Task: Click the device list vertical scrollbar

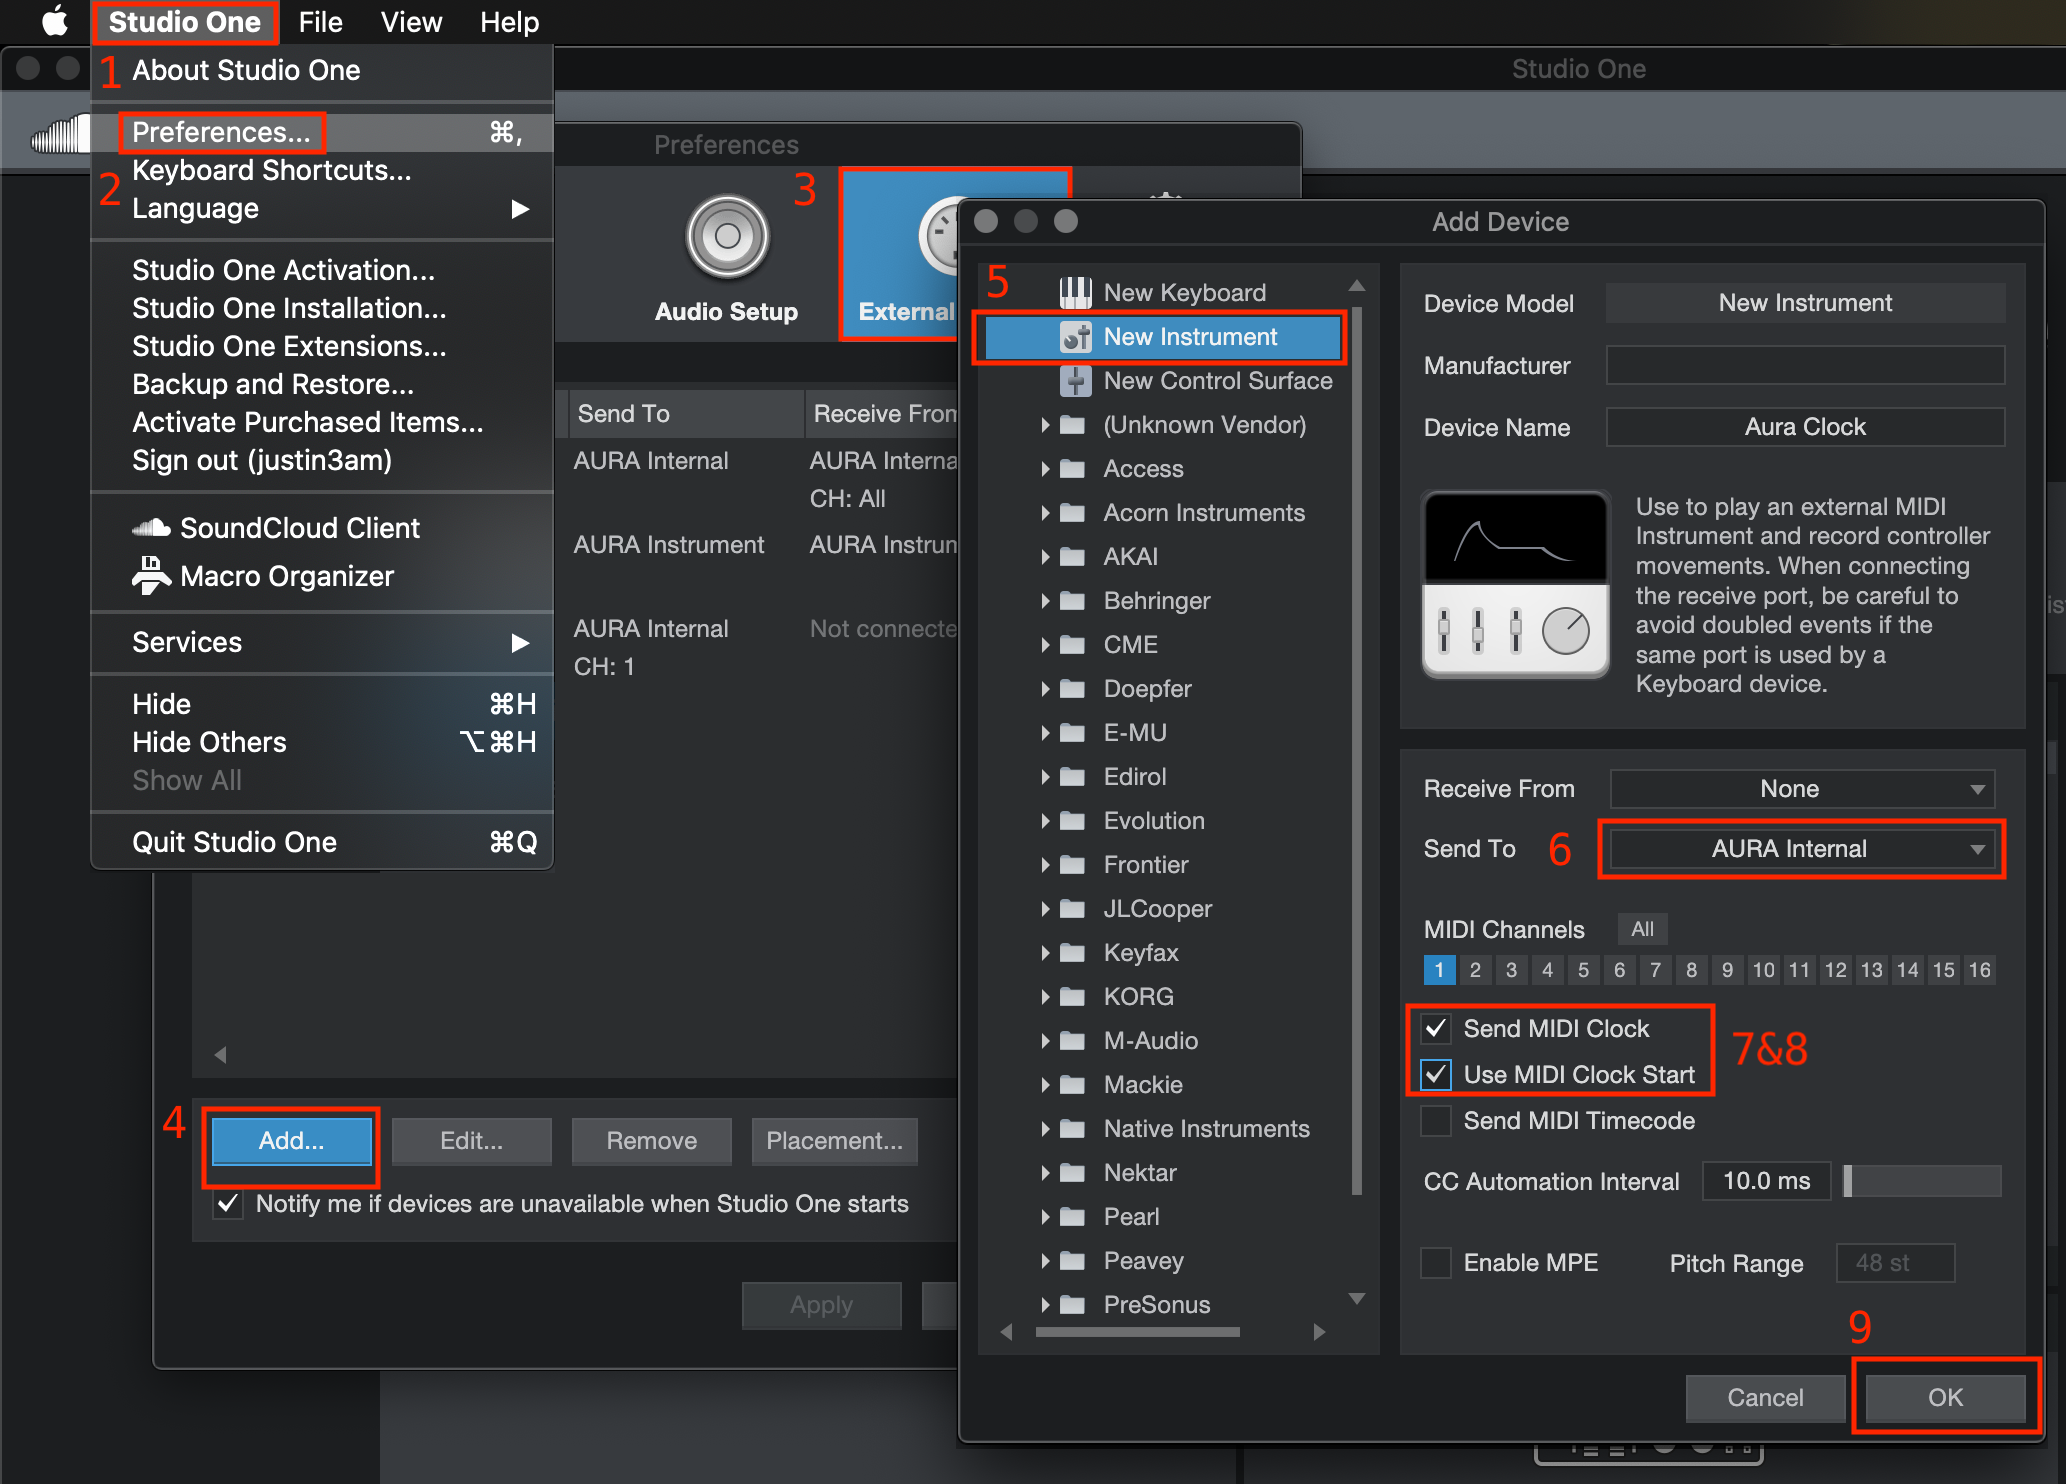Action: pyautogui.click(x=1357, y=750)
